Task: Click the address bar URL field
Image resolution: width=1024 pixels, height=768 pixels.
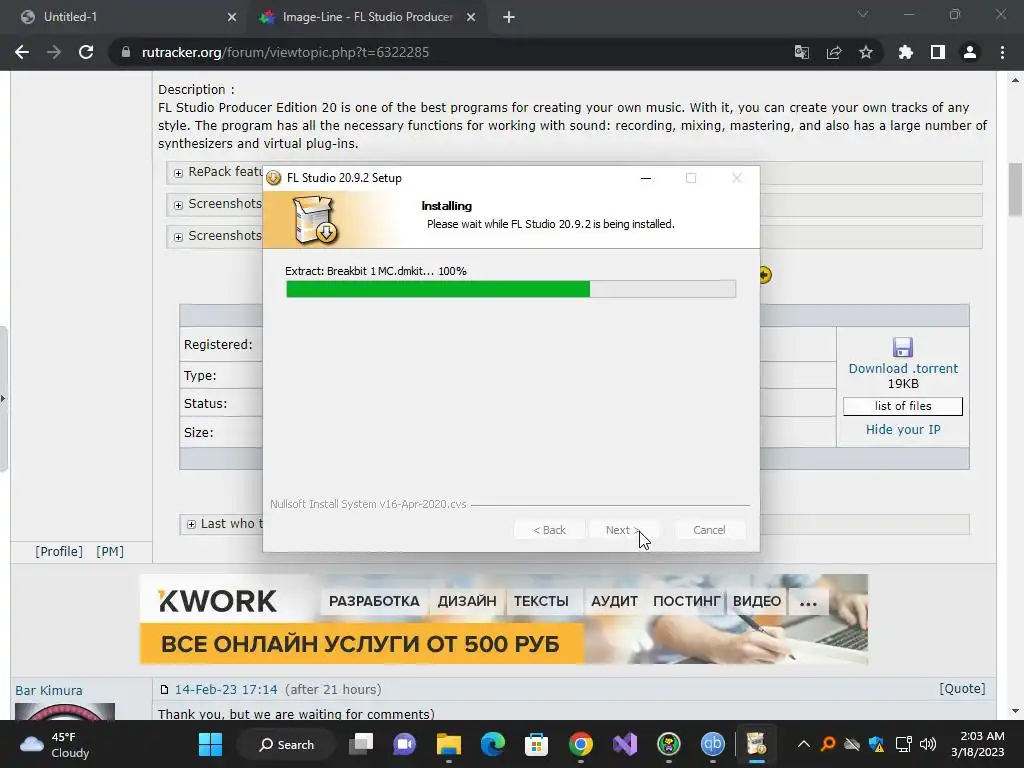Action: point(451,52)
